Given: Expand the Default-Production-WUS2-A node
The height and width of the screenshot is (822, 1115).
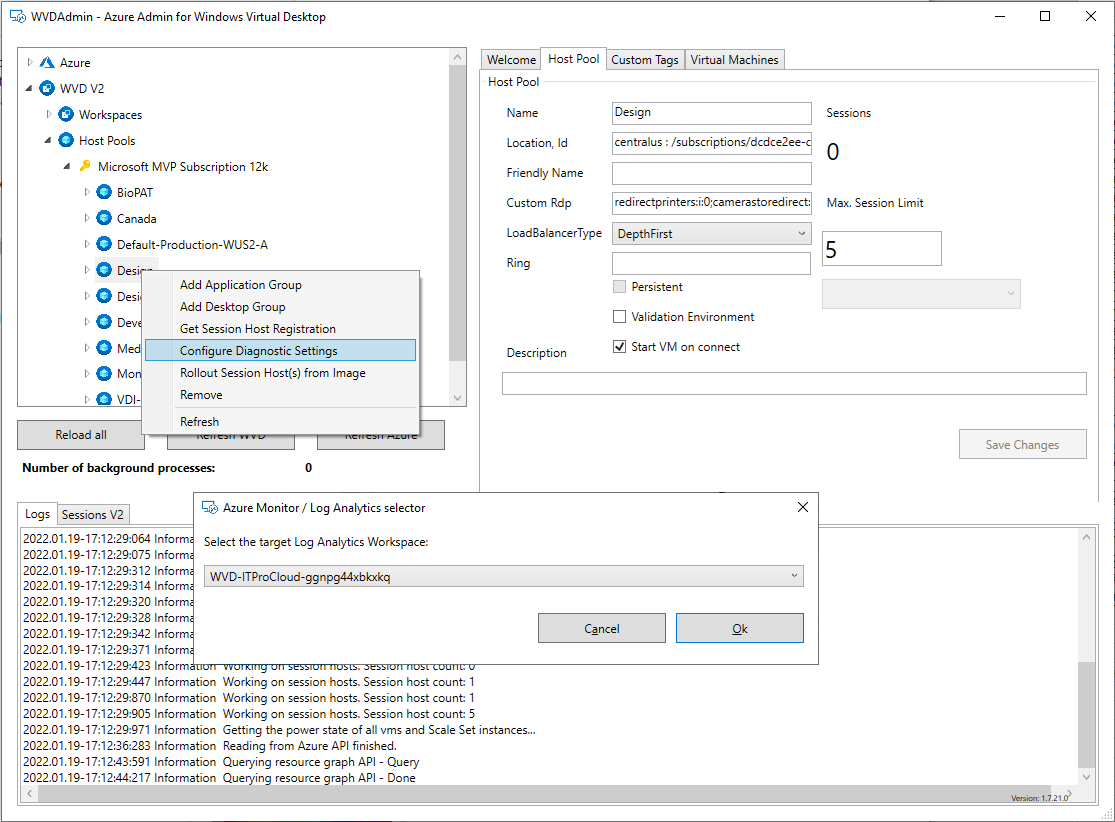Looking at the screenshot, I should tap(87, 244).
